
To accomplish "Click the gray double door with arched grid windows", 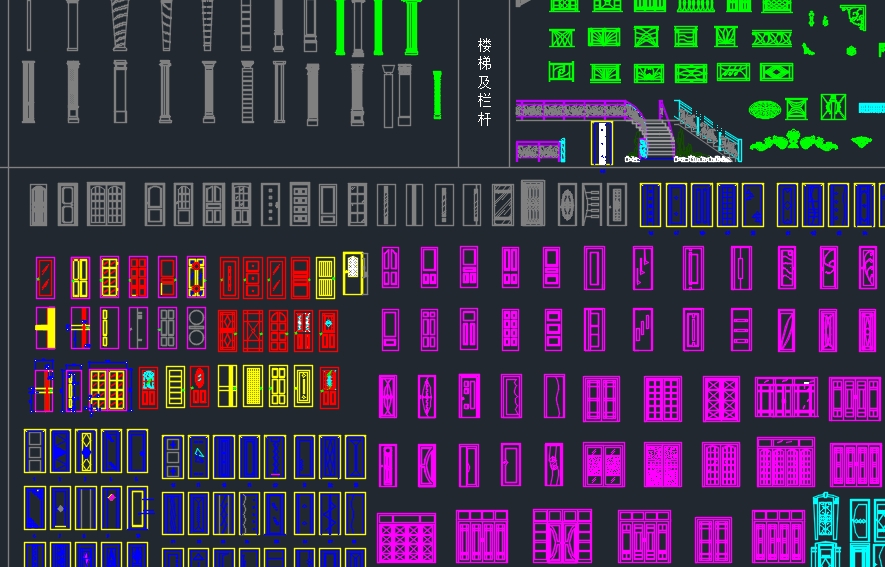I will tap(106, 204).
